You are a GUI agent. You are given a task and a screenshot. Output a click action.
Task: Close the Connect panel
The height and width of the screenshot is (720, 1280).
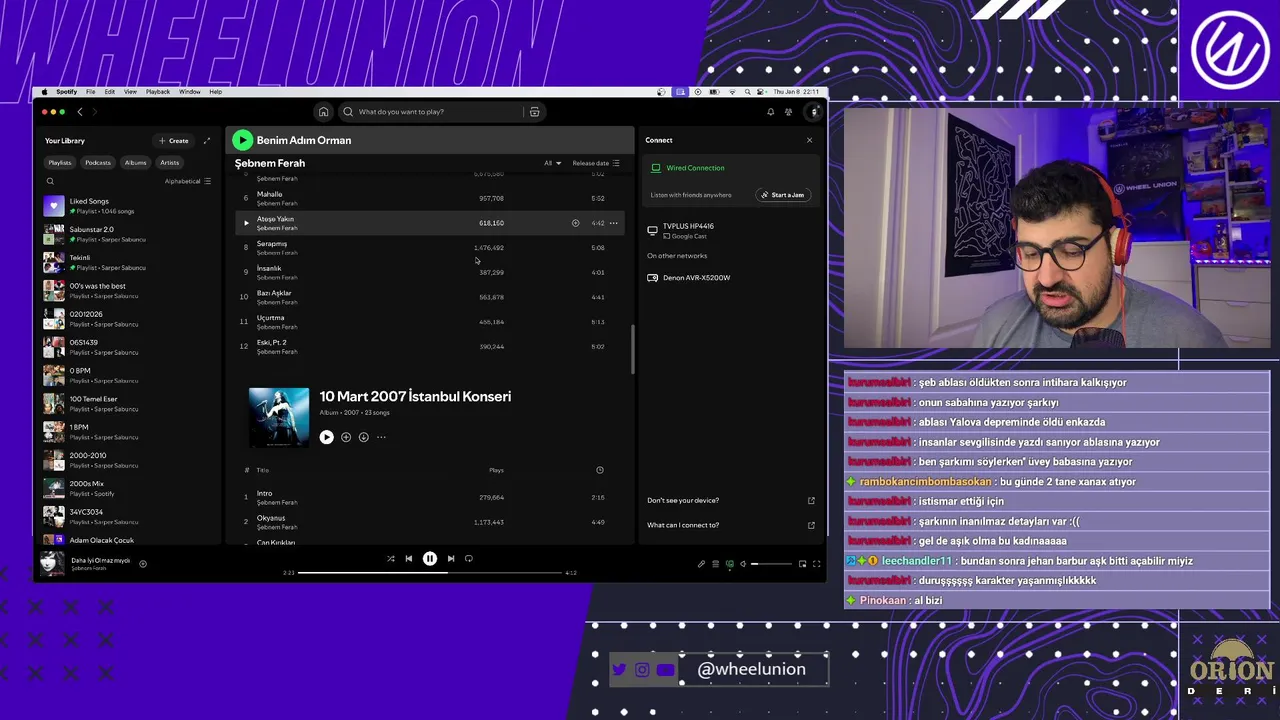pos(809,140)
